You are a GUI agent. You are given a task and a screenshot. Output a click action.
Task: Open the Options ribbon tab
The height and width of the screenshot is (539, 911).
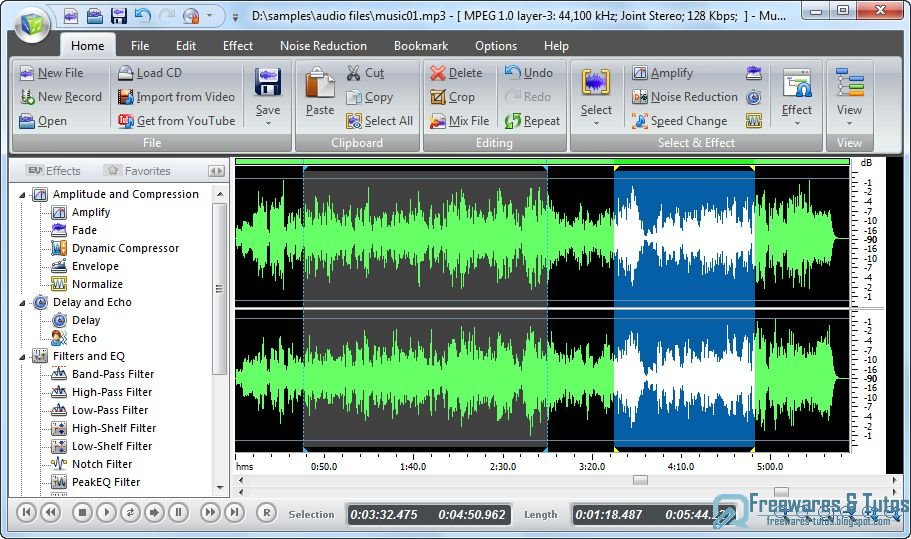click(496, 46)
